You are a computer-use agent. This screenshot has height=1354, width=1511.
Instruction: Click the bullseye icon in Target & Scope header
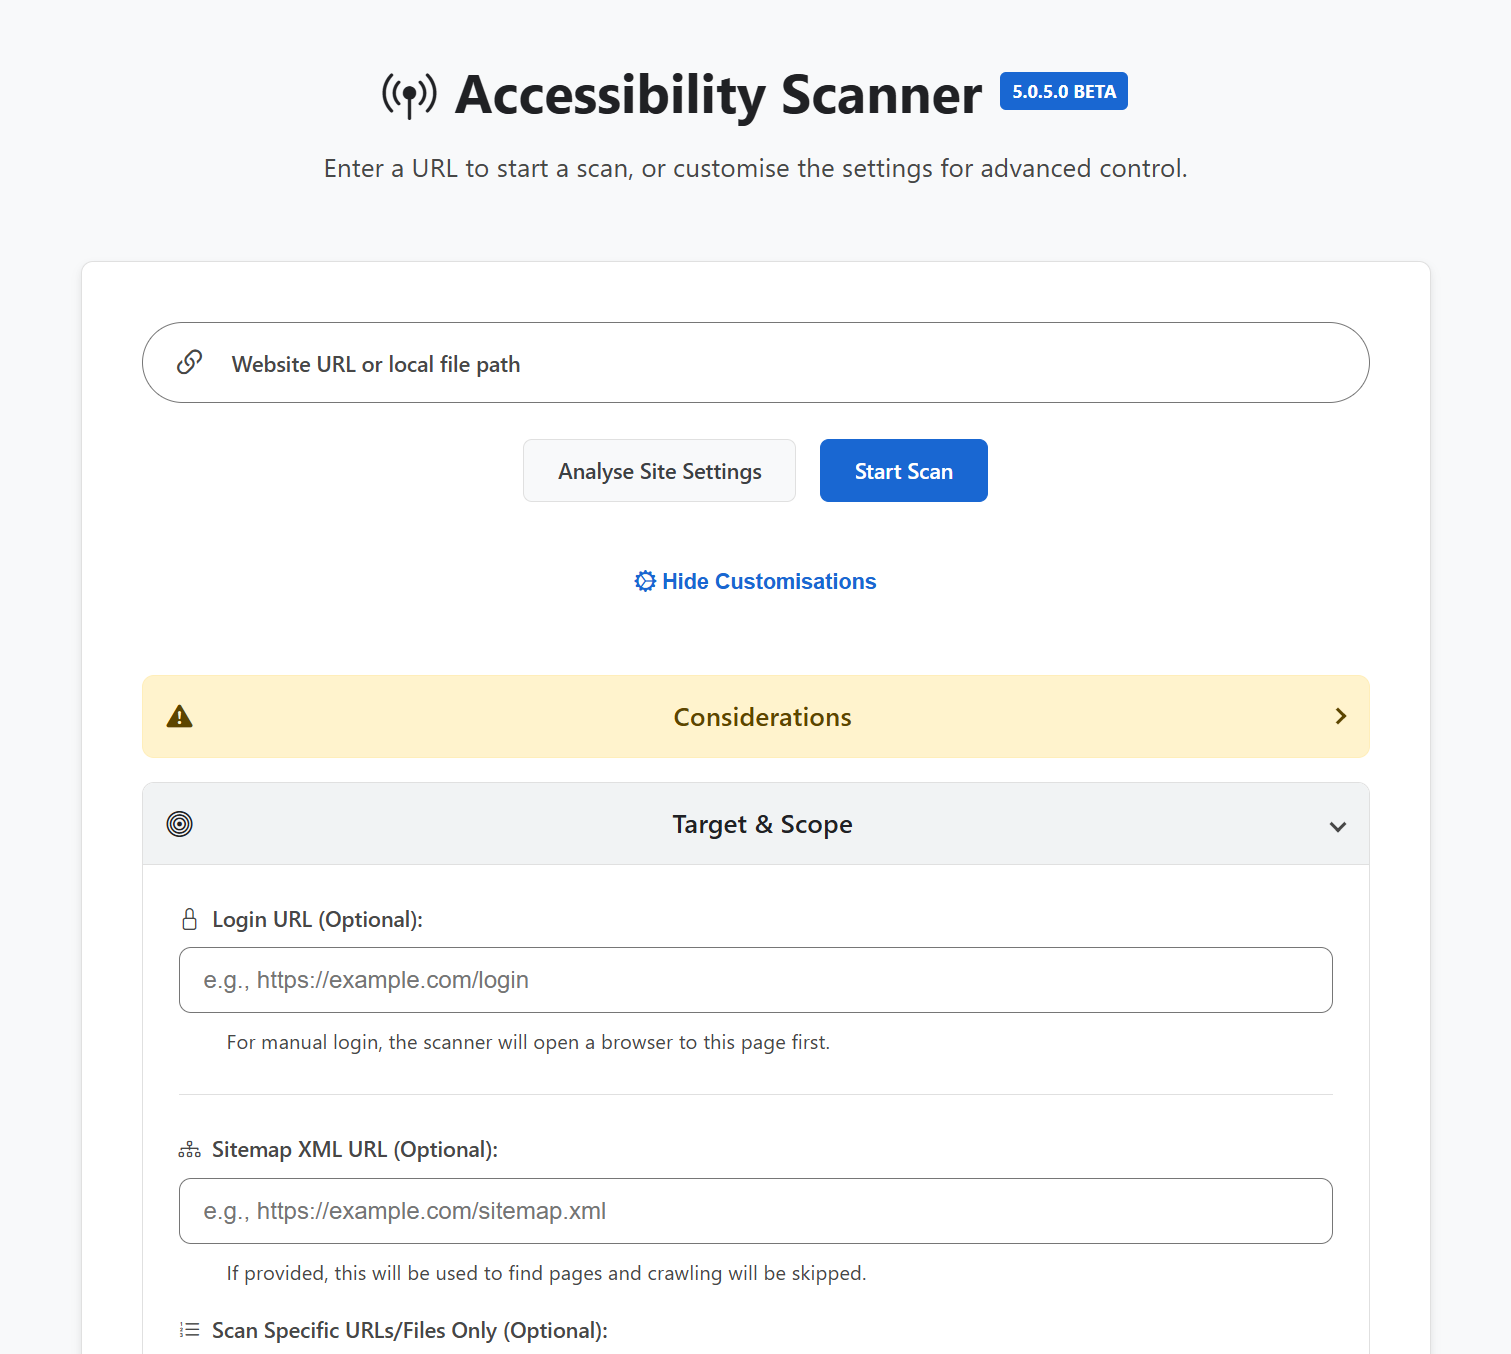pos(179,823)
